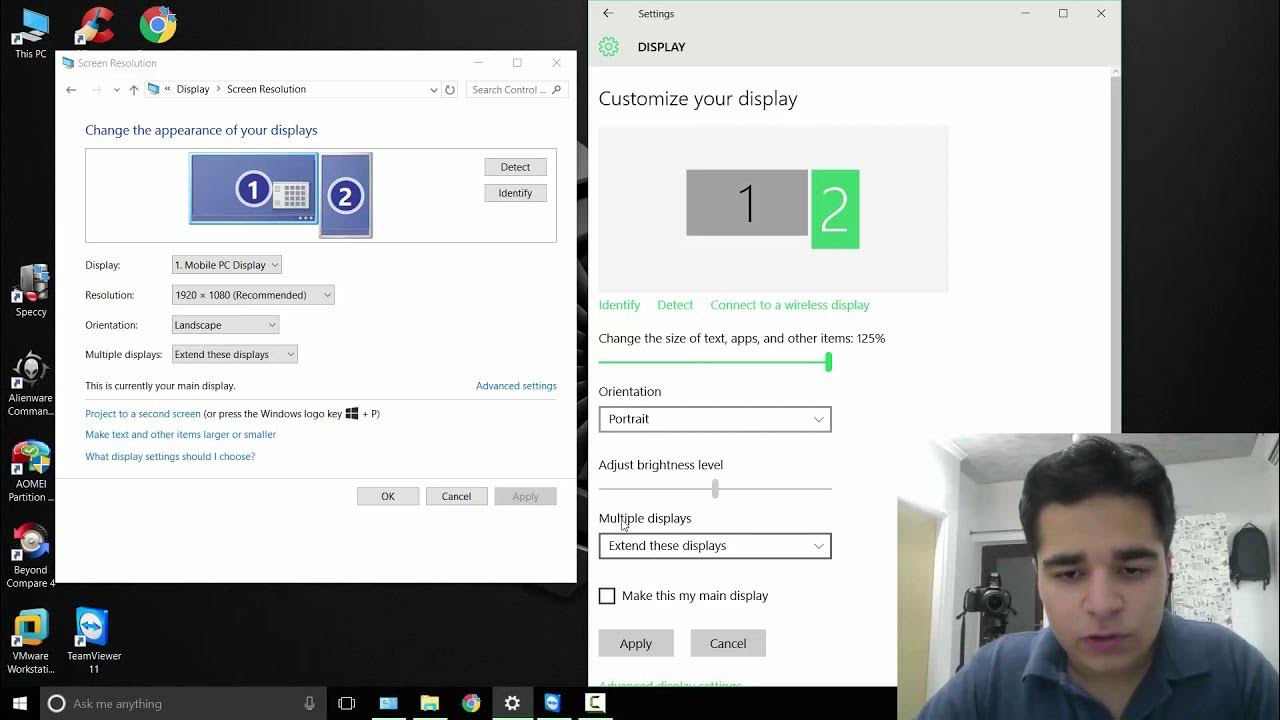Viewport: 1280px width, 720px height.
Task: Open Control Panel taskbar window icon
Action: [x=388, y=703]
